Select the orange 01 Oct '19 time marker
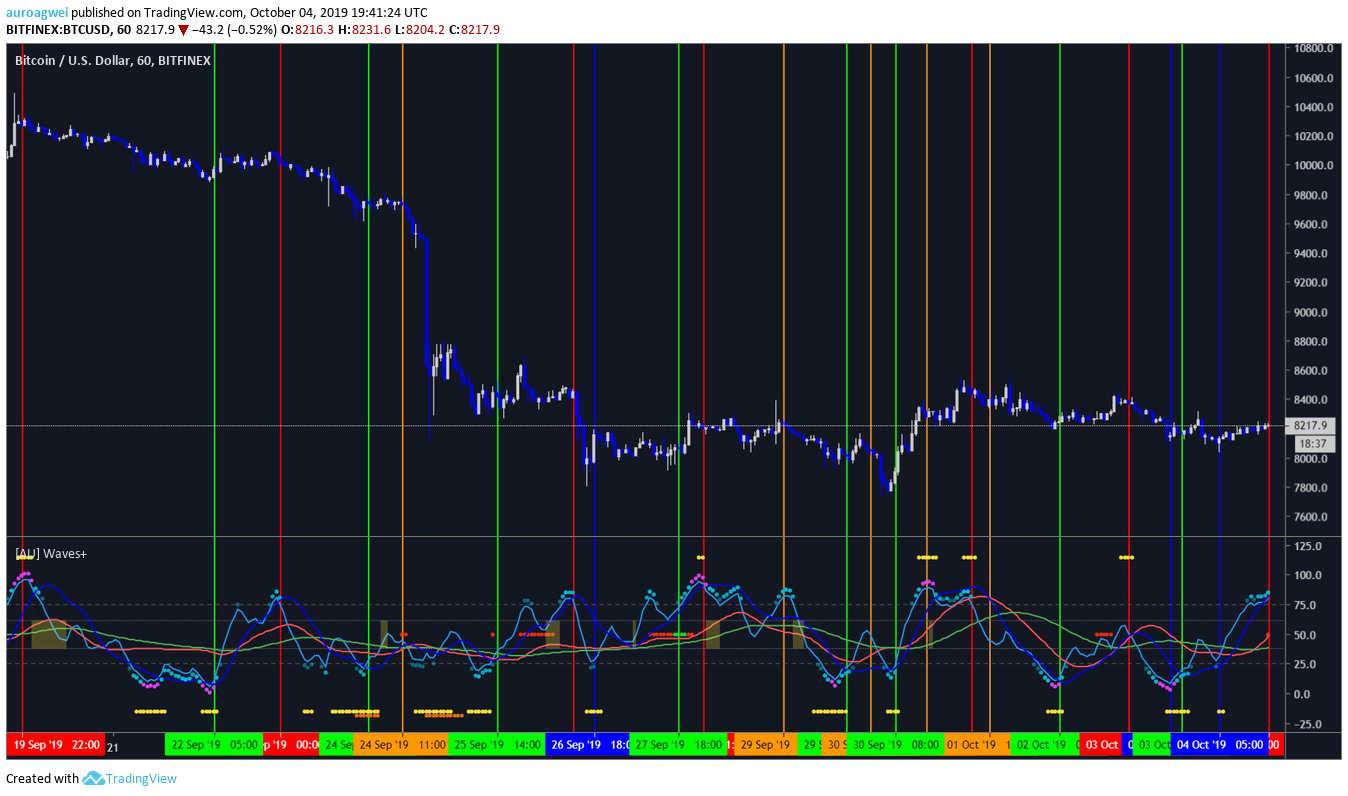This screenshot has height=796, width=1348. (x=976, y=744)
